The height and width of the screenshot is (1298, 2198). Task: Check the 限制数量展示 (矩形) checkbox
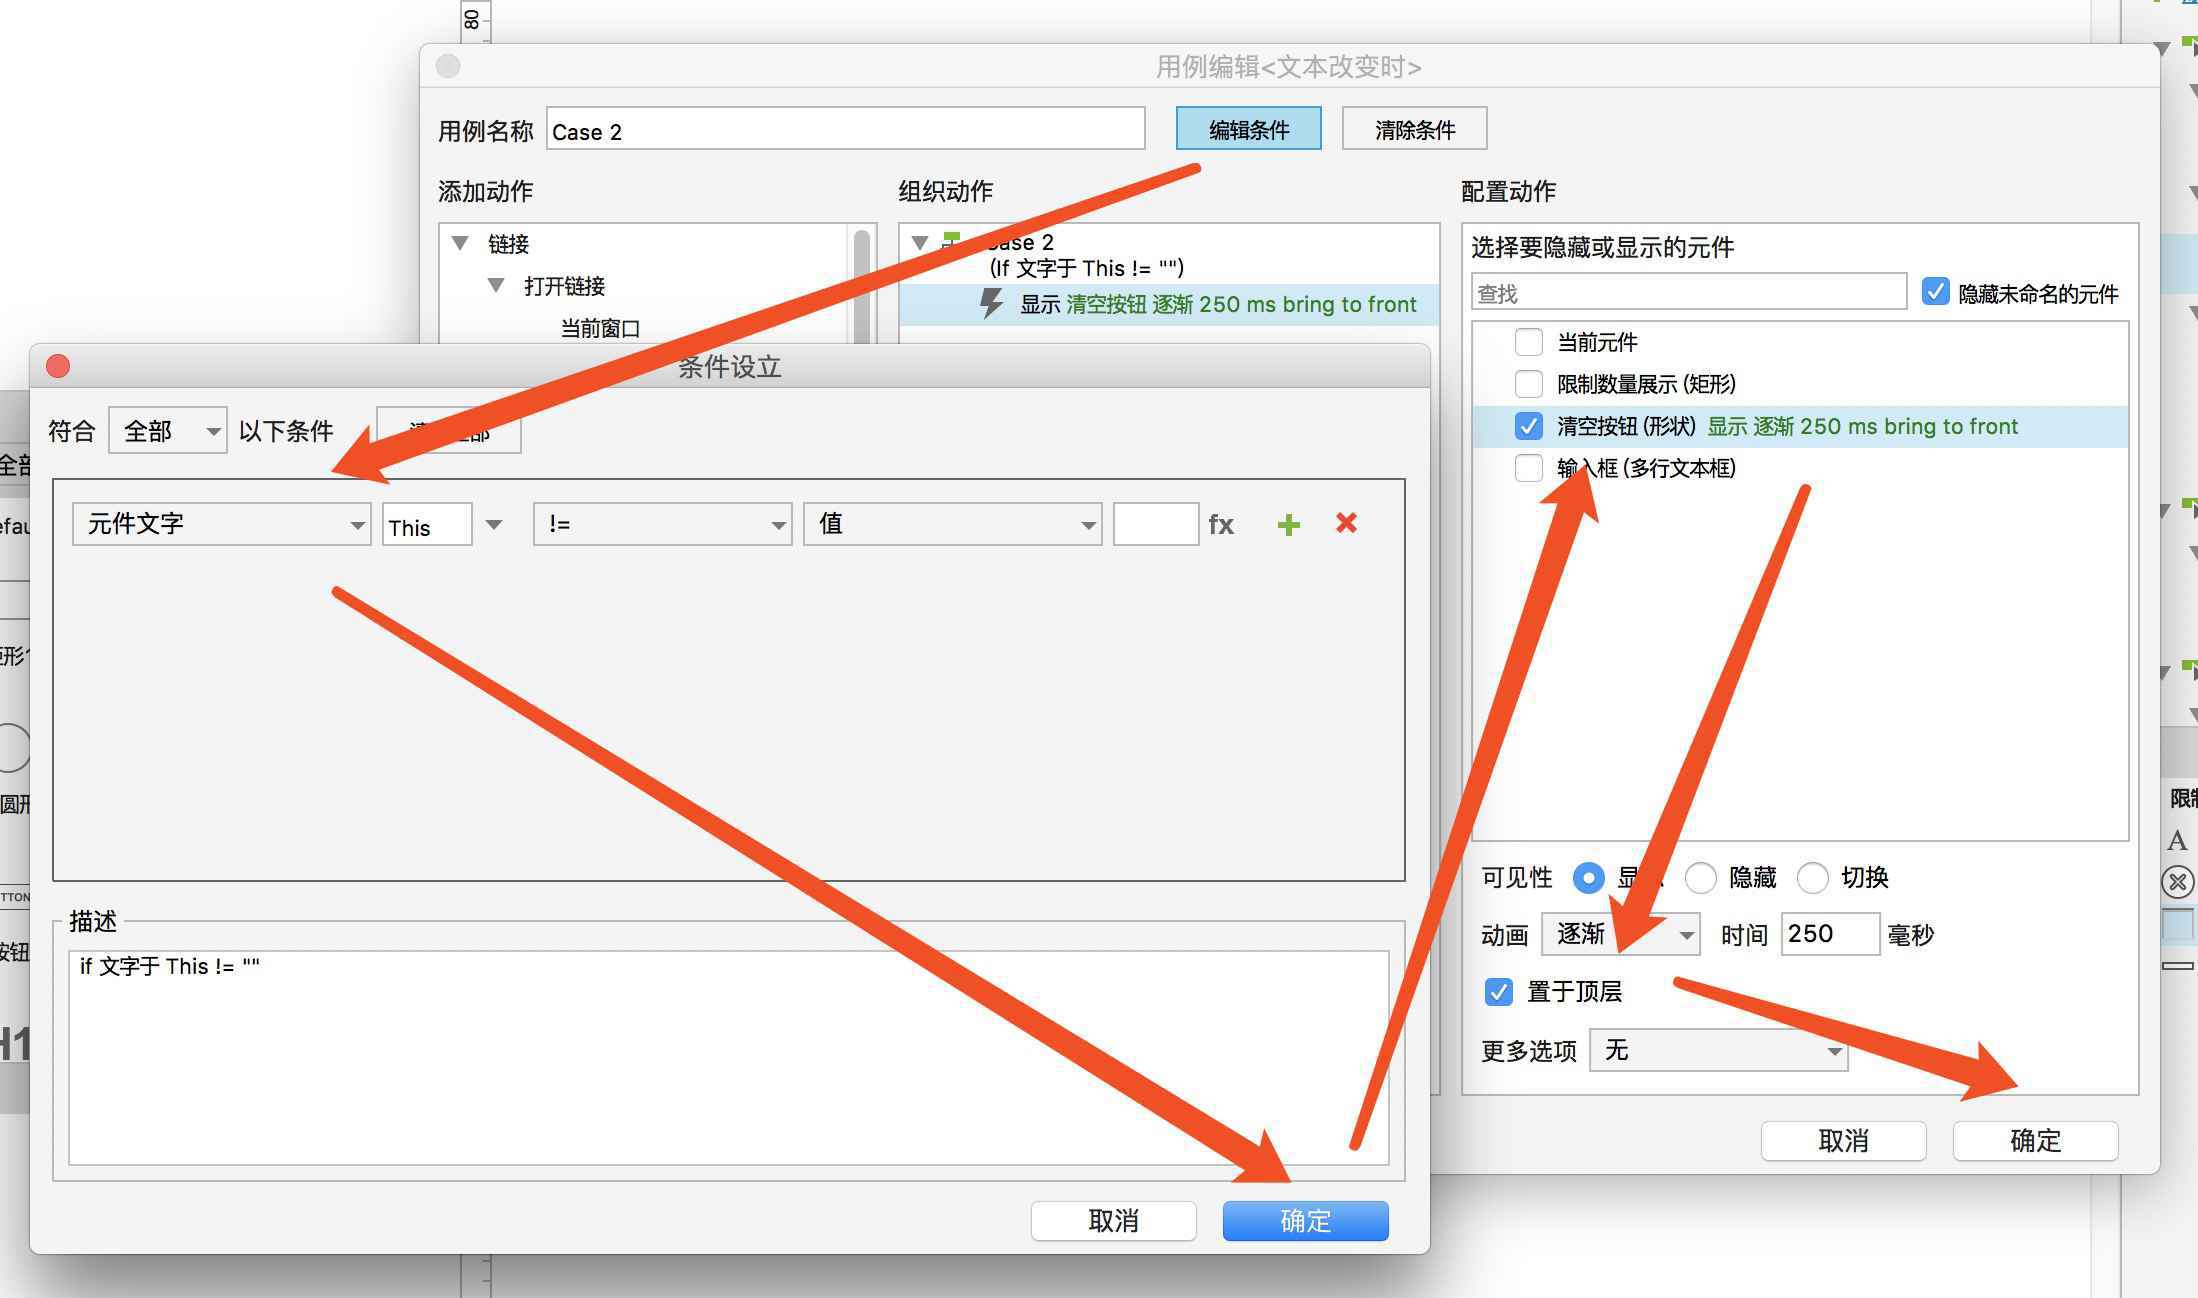(1528, 384)
